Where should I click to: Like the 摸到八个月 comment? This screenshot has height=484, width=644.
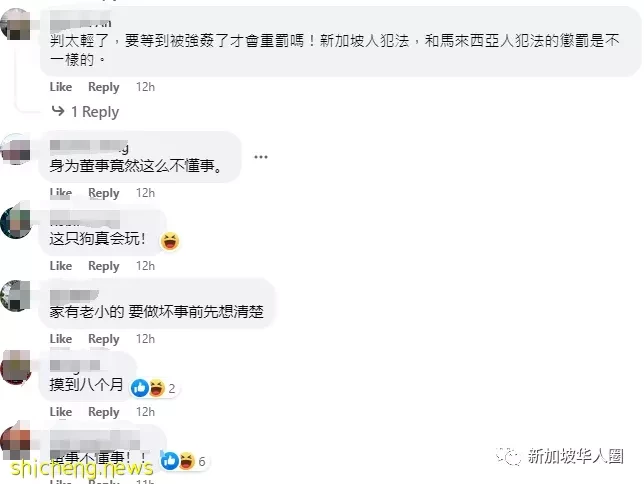(61, 412)
